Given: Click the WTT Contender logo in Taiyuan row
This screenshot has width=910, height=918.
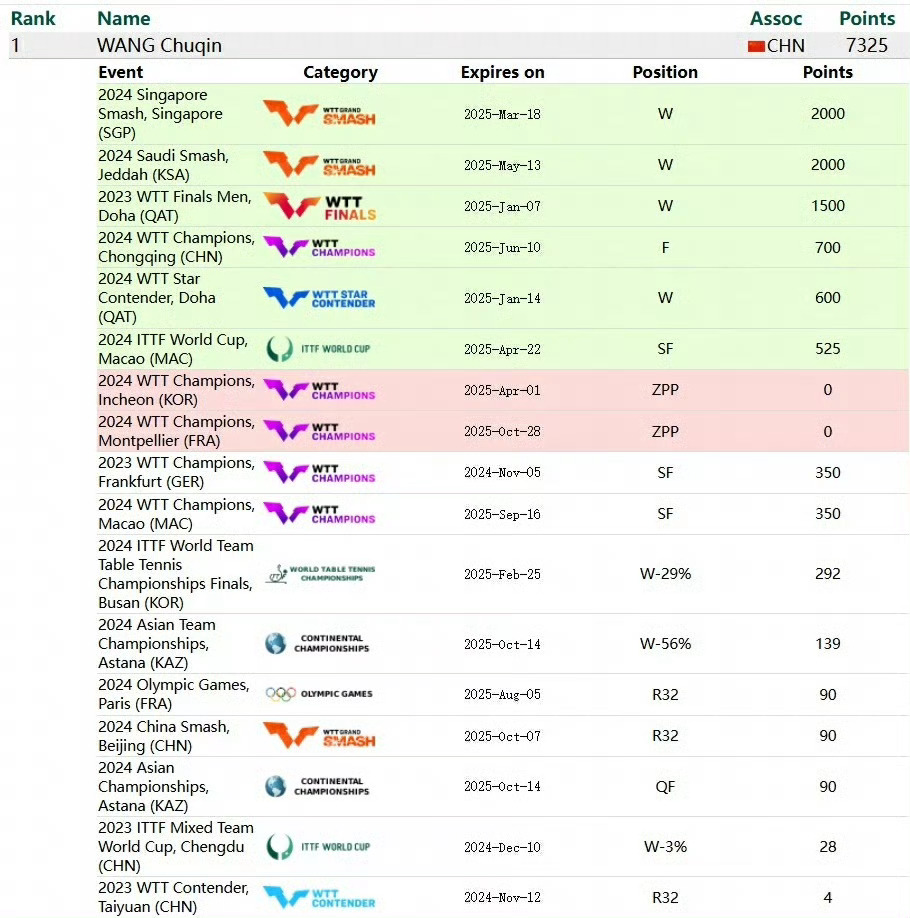Looking at the screenshot, I should pyautogui.click(x=319, y=898).
